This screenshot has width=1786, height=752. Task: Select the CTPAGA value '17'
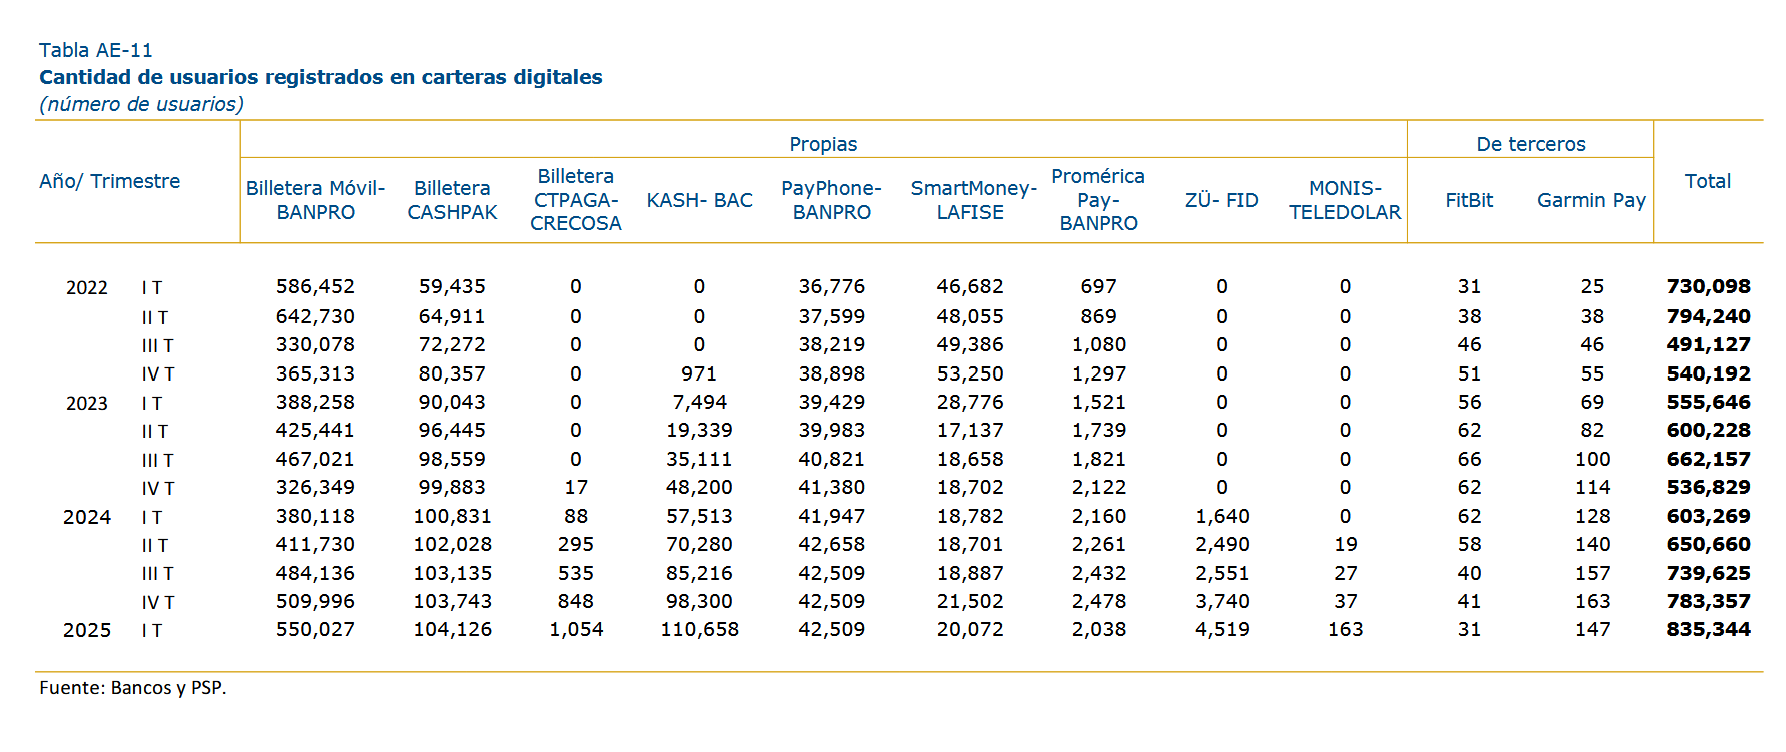(x=576, y=488)
